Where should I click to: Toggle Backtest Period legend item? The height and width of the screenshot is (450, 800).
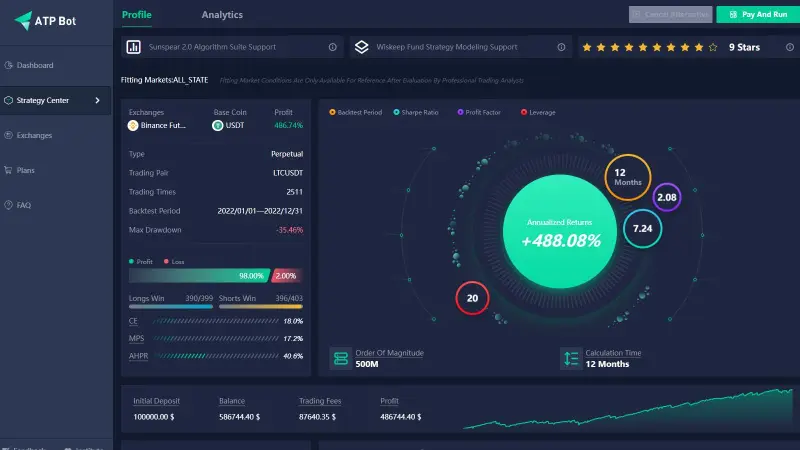[x=355, y=112]
